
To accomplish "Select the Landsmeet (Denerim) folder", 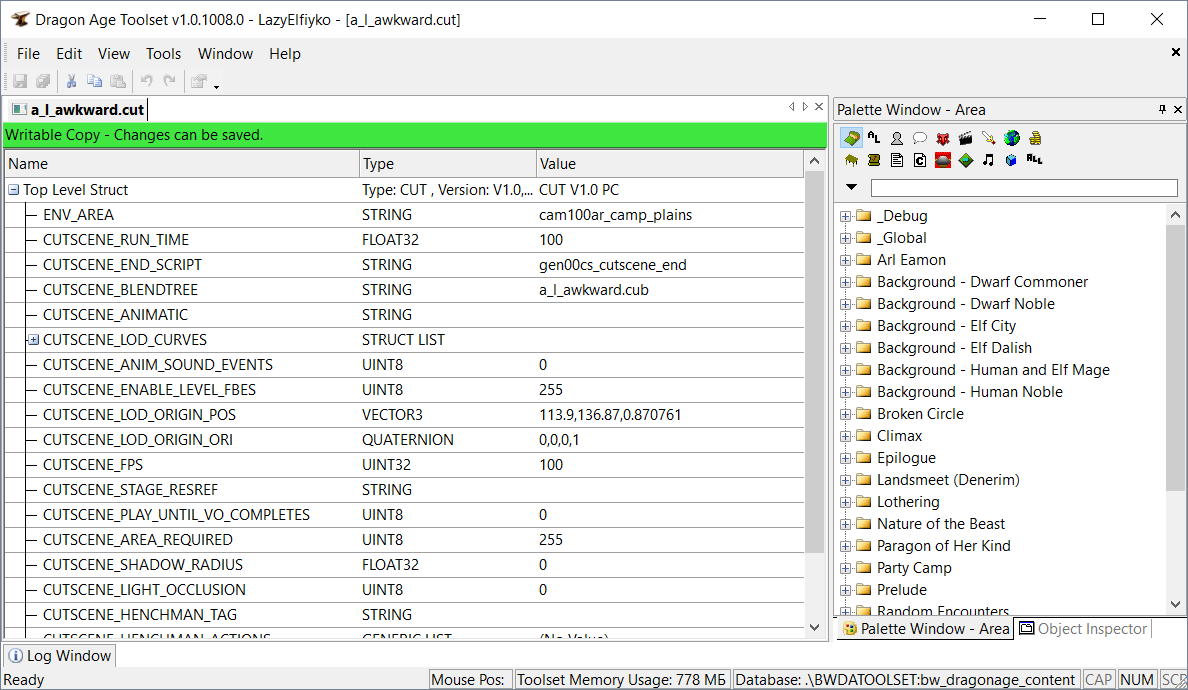I will (x=948, y=480).
